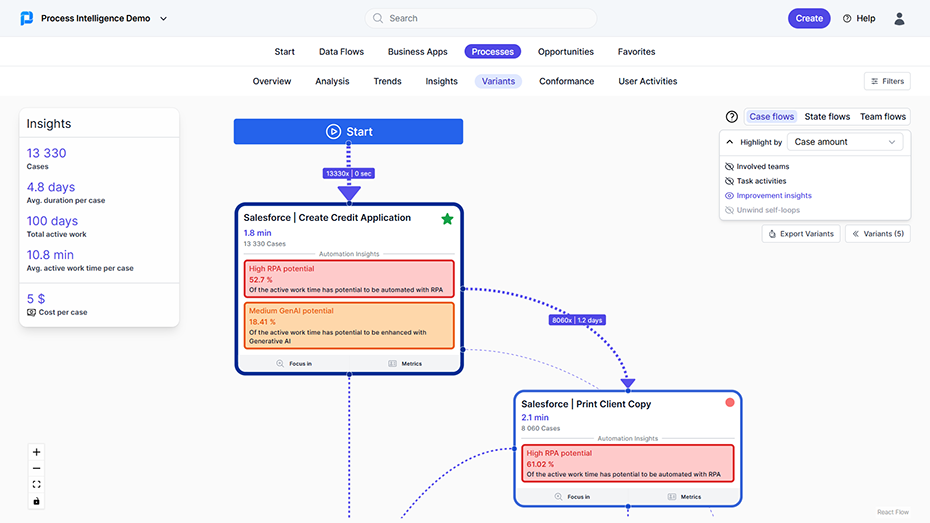Click the 5 $ cost per case value
This screenshot has height=523, width=930.
[36, 299]
